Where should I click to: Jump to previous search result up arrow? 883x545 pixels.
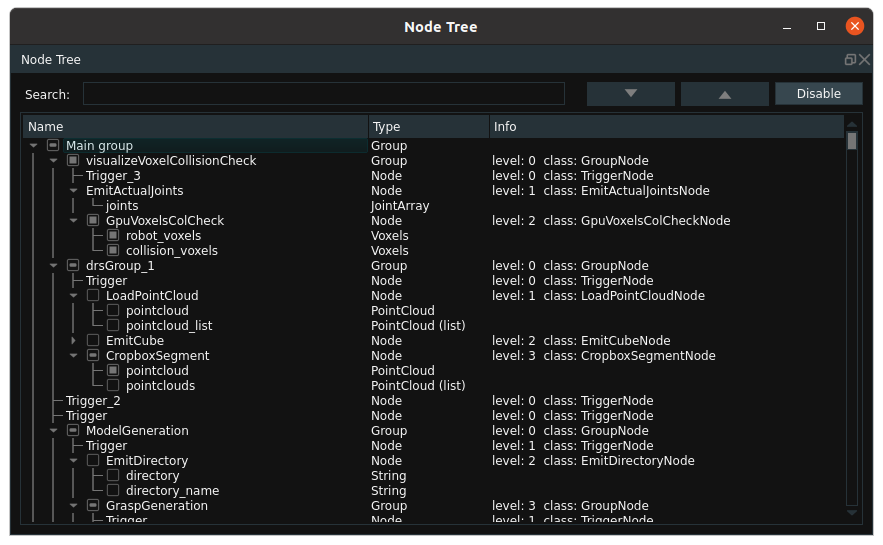pos(725,93)
